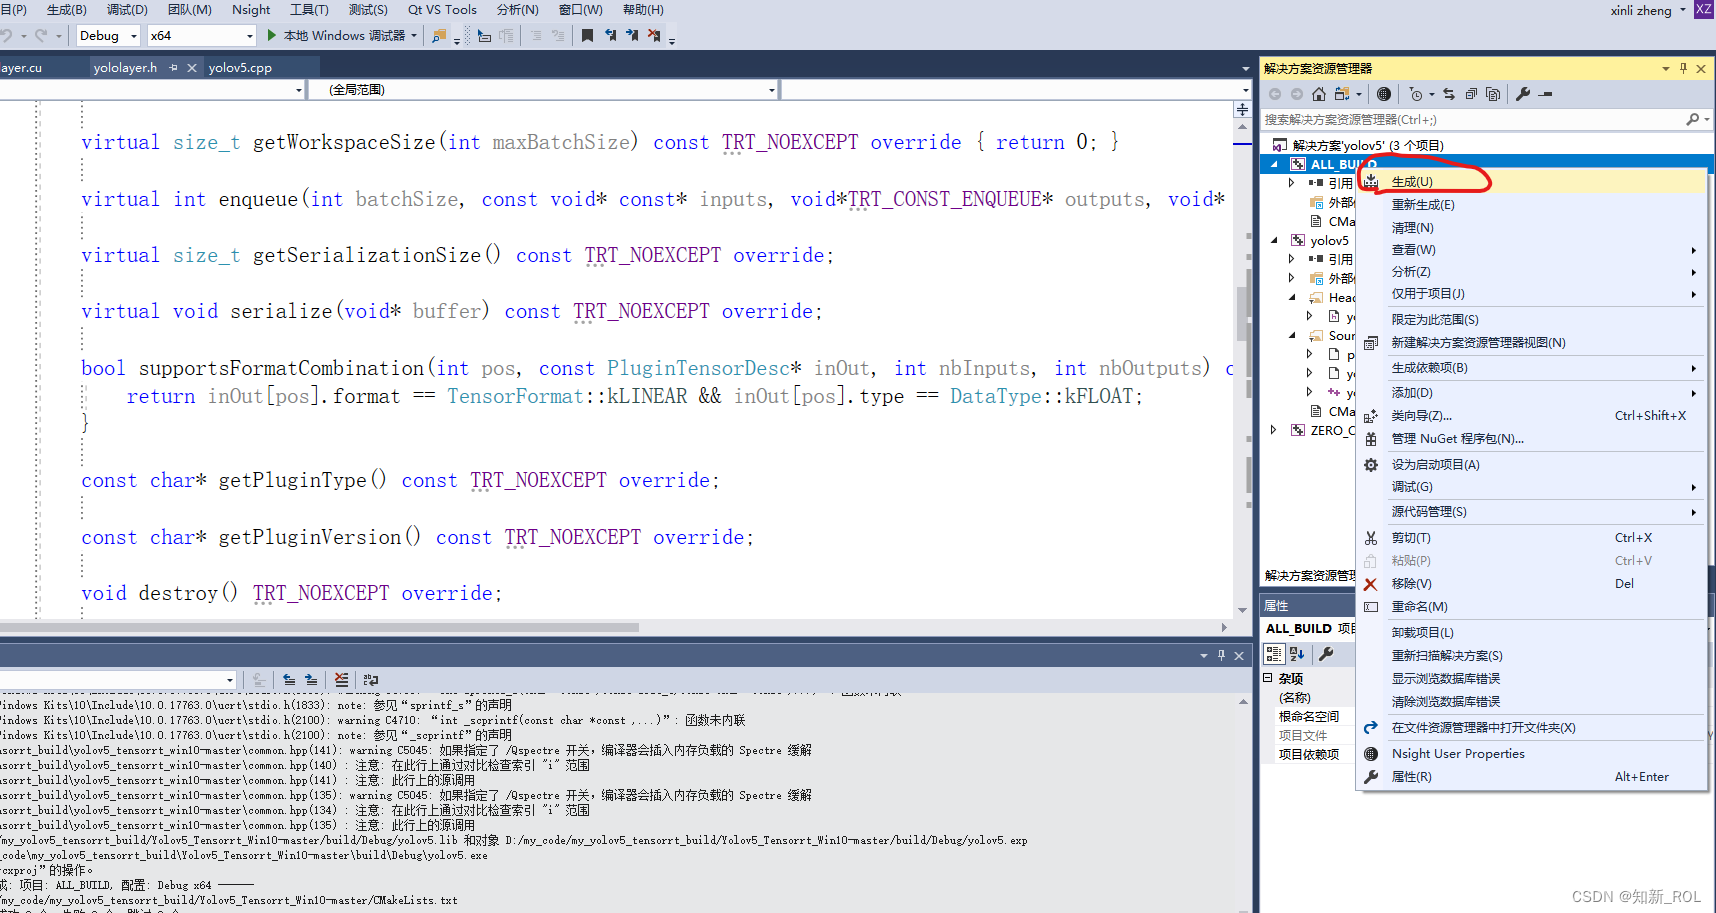This screenshot has height=913, width=1716.
Task: Click 重新生成(E) to rebuild the project
Action: coord(1421,204)
